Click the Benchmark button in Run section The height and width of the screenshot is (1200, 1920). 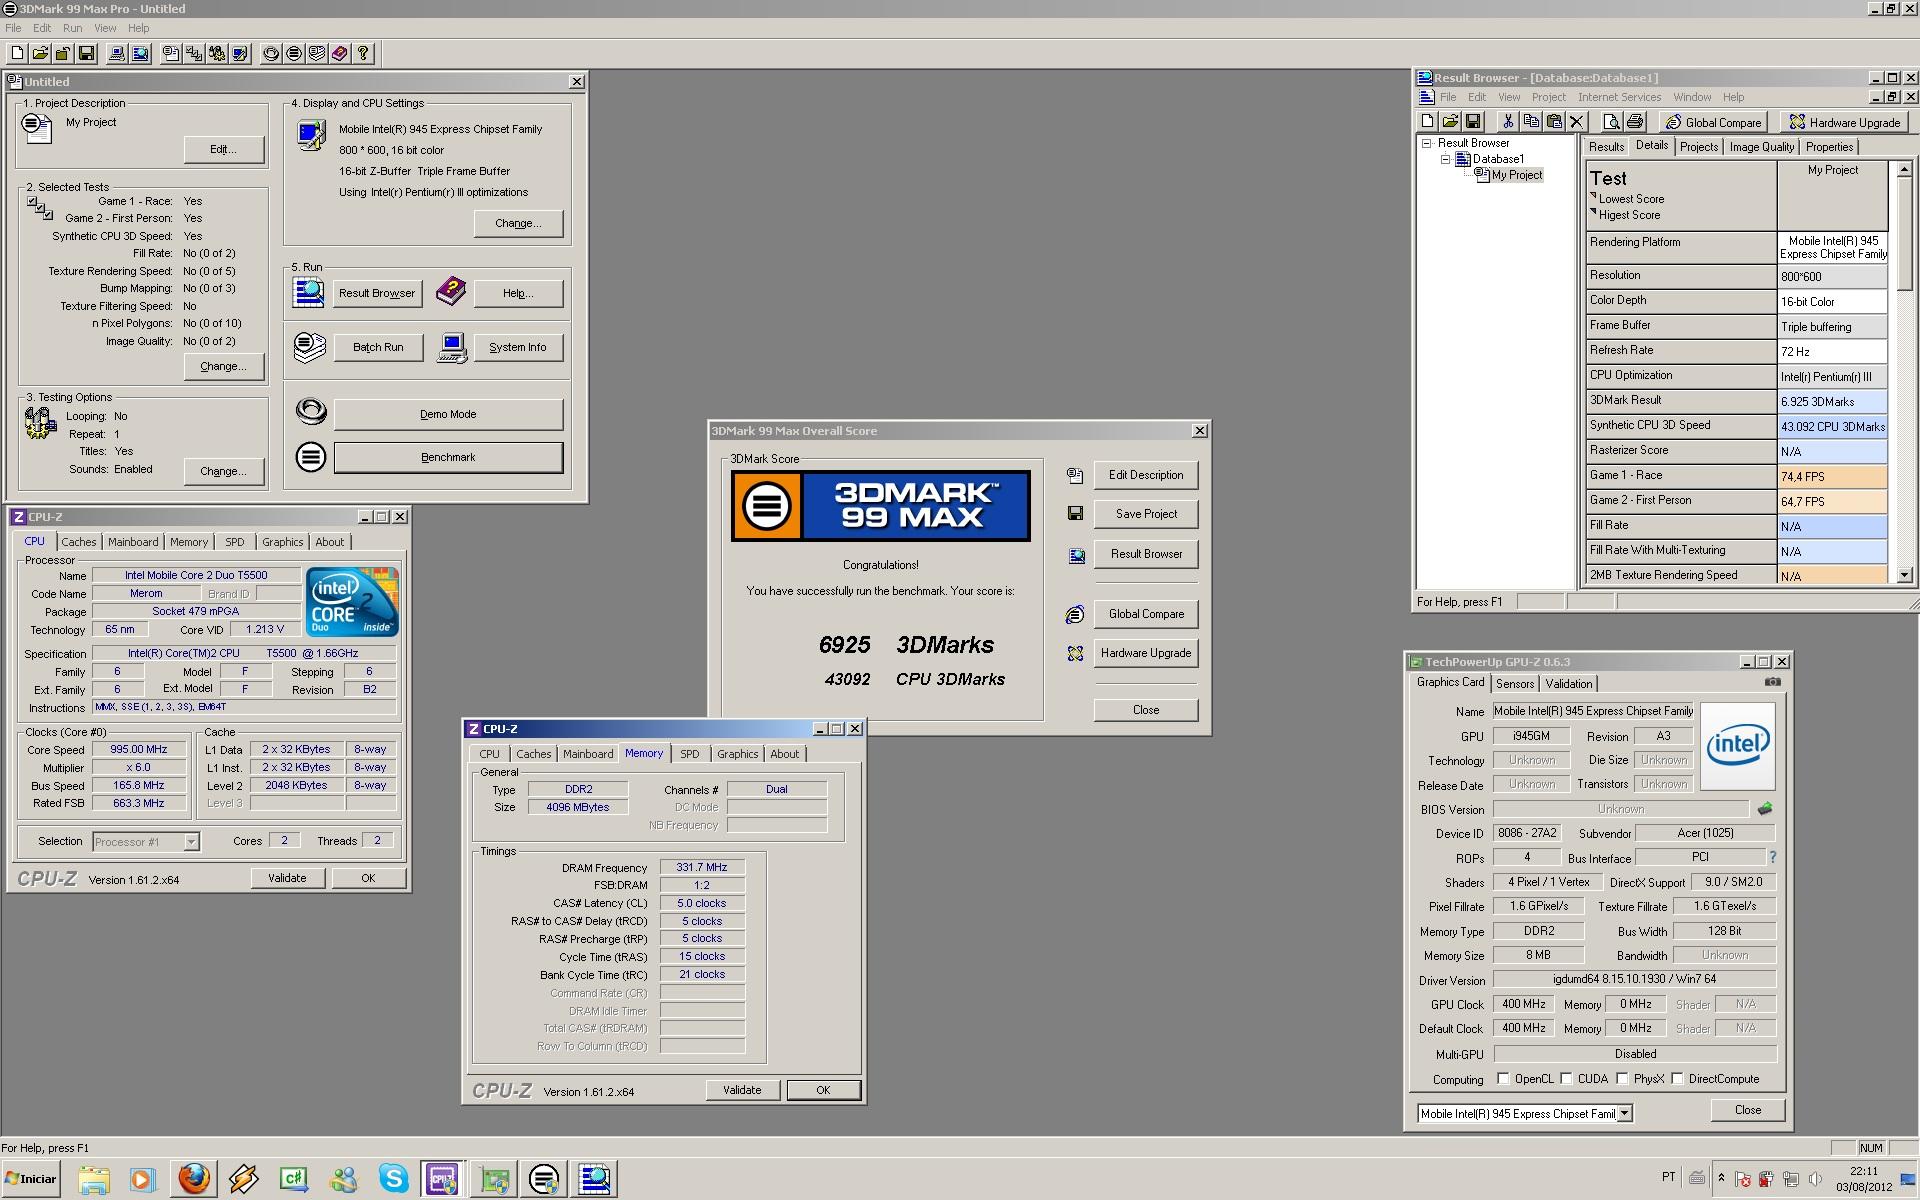(448, 457)
